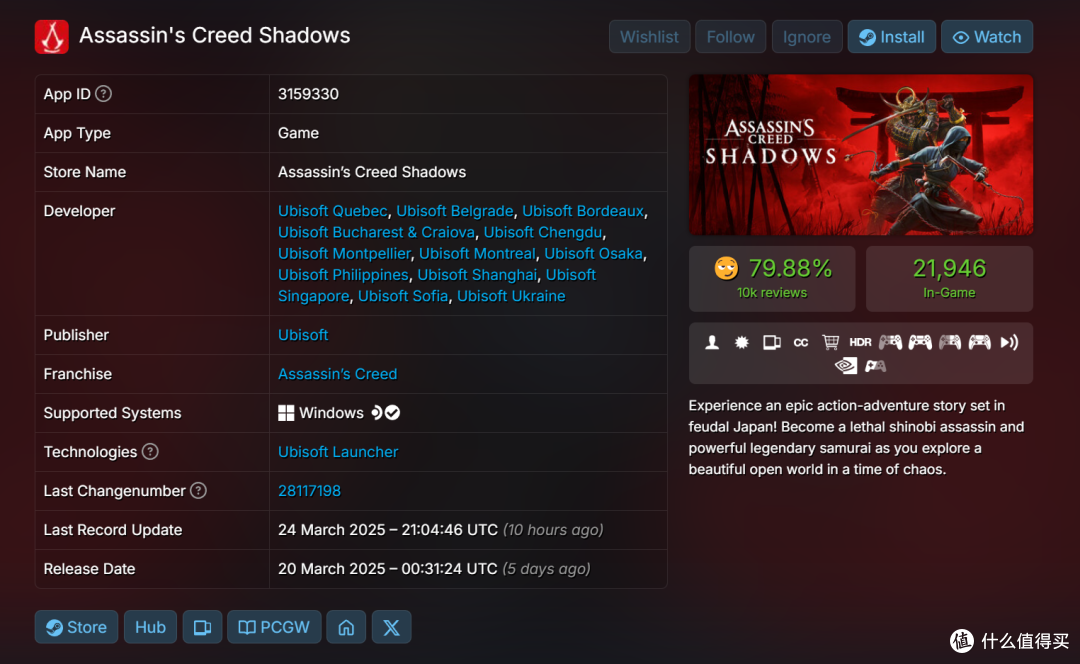The height and width of the screenshot is (664, 1080).
Task: Open the Ubisoft Launcher technology link
Action: (338, 452)
